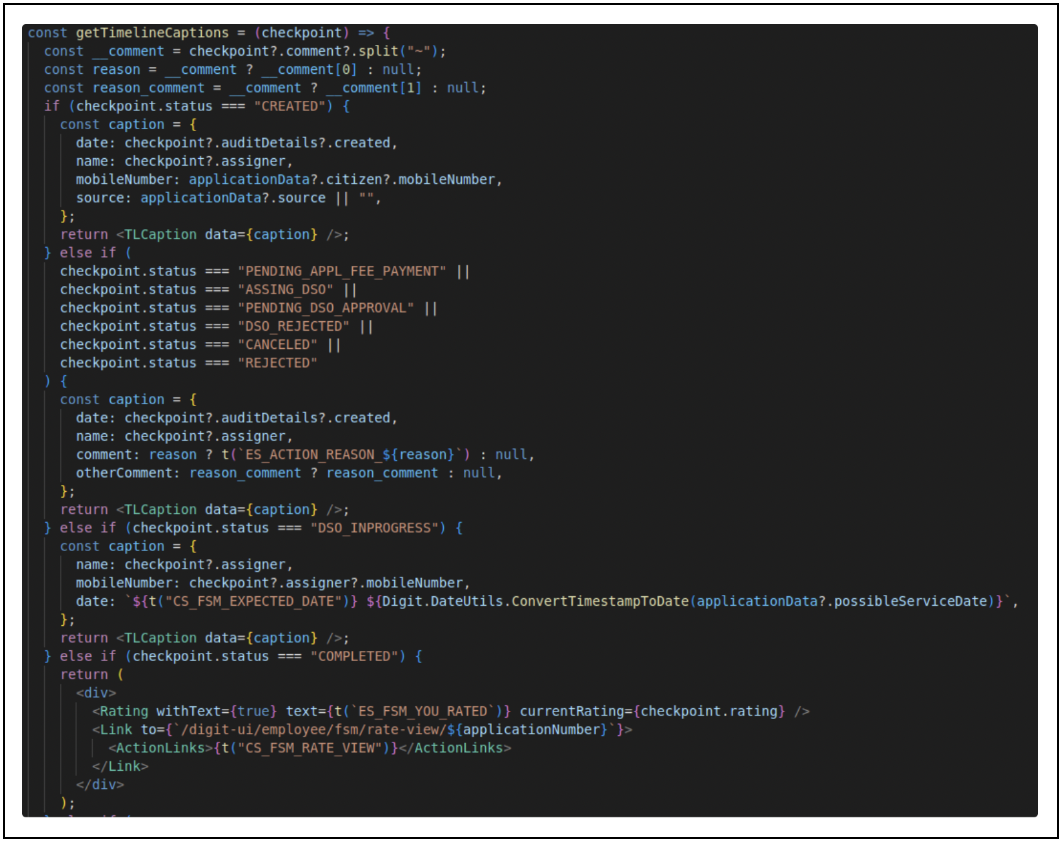Click the "DSO_REJECTED" status string
The width and height of the screenshot is (1062, 842).
pos(294,326)
